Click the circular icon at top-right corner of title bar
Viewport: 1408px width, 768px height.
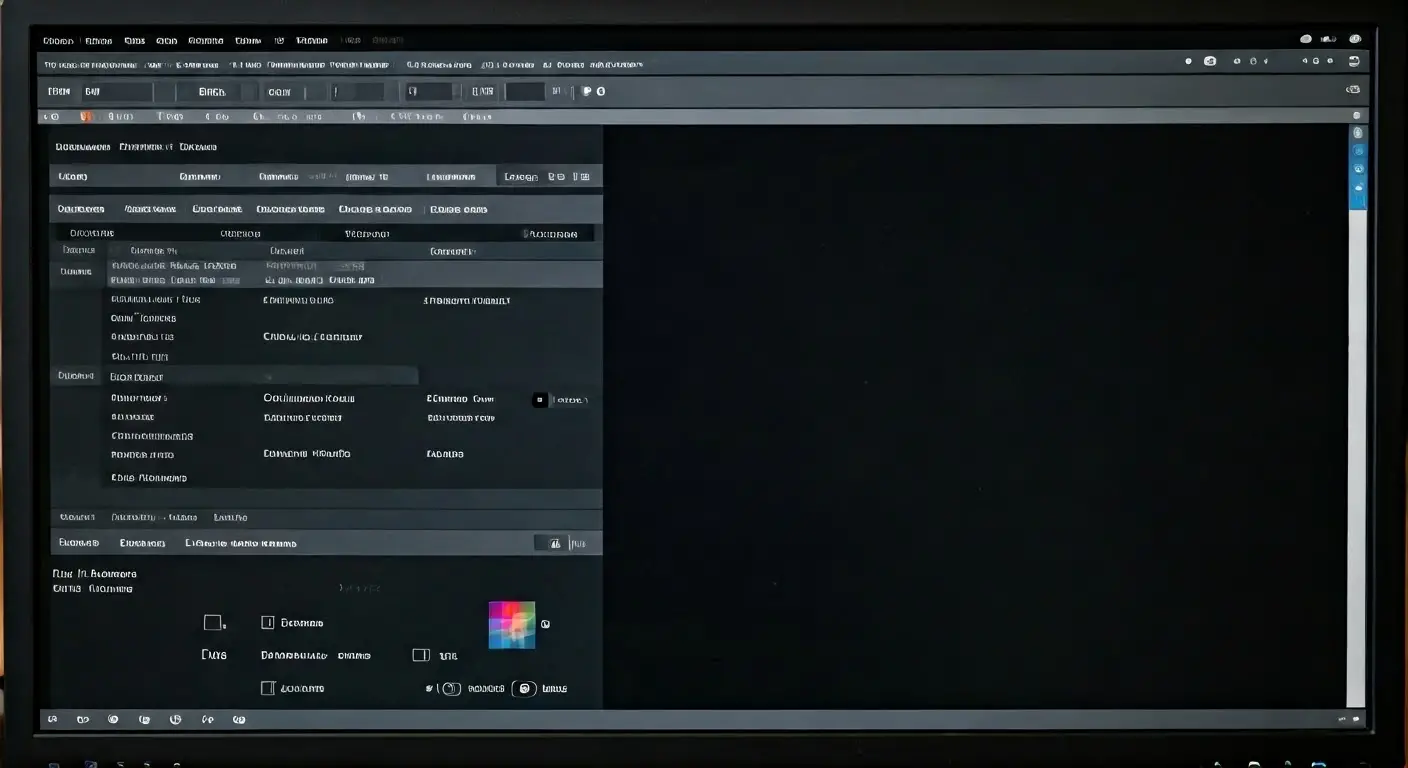[x=1355, y=39]
